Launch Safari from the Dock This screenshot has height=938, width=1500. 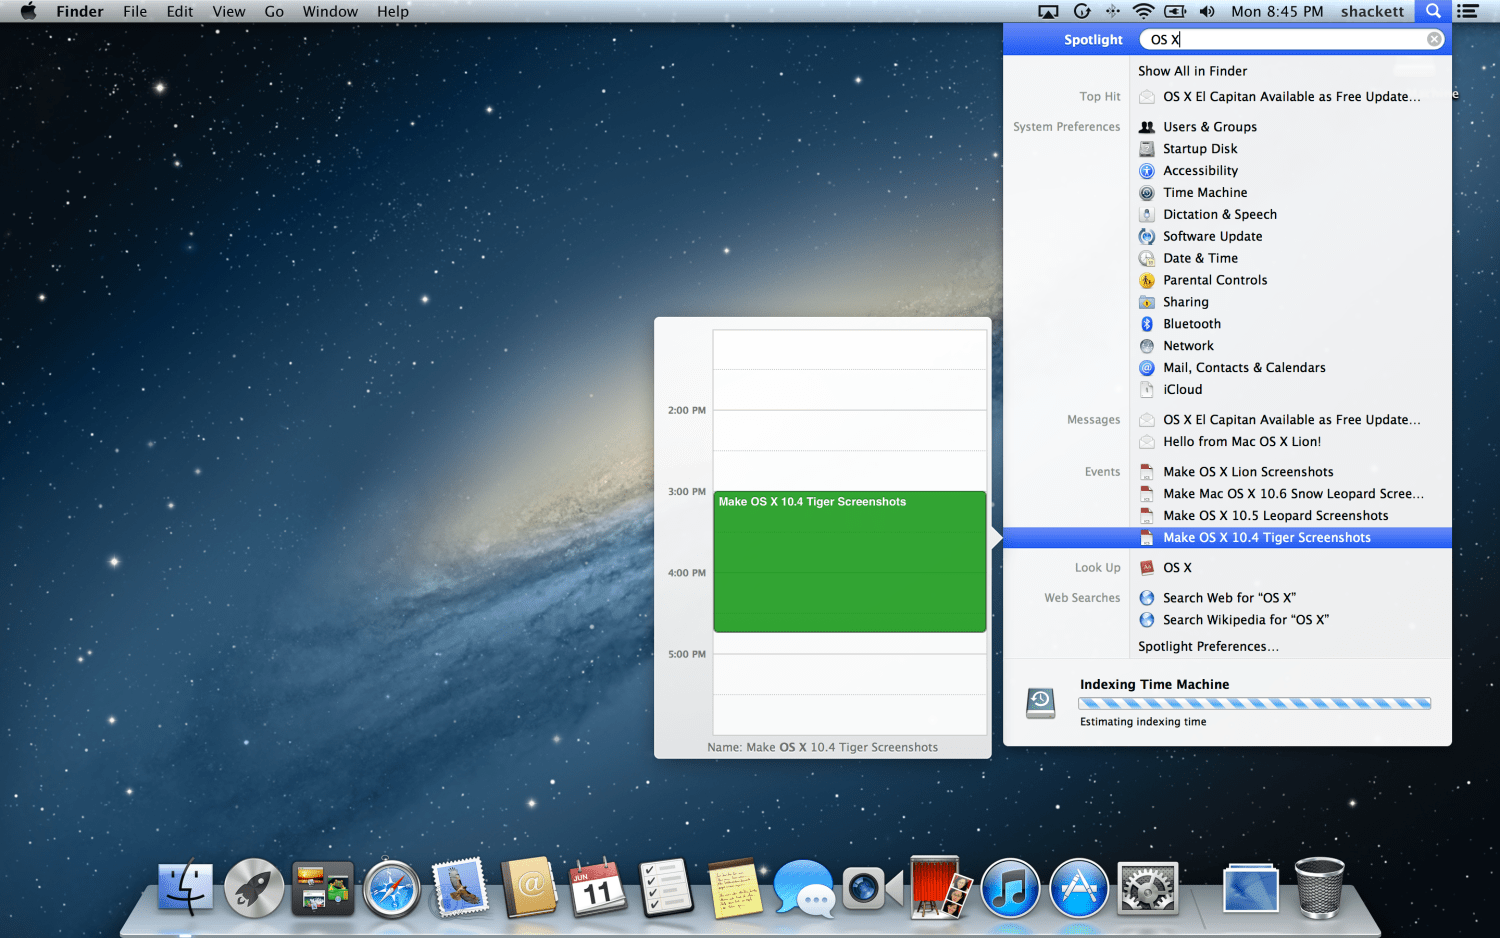pyautogui.click(x=391, y=888)
